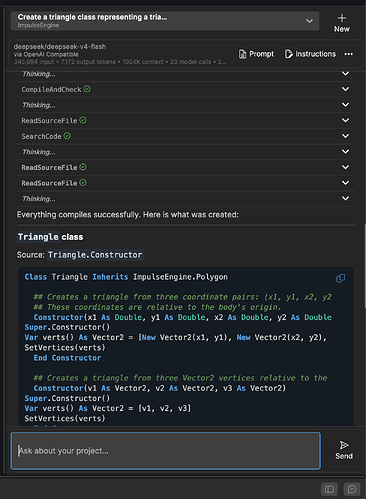Open the three-dot more options menu
The image size is (366, 499).
(x=349, y=54)
